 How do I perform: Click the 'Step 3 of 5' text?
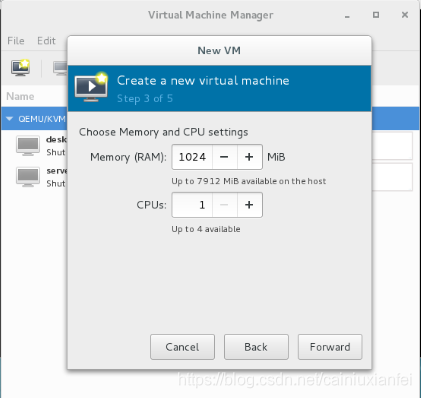coord(145,99)
